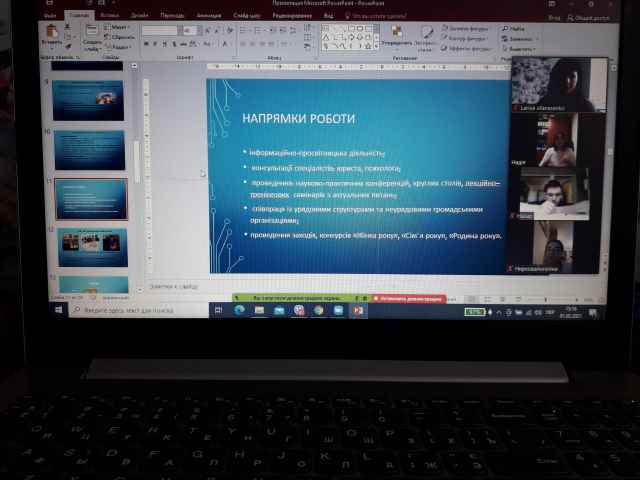
Task: Toggle Strikethrough in the Font group
Action: (184, 44)
